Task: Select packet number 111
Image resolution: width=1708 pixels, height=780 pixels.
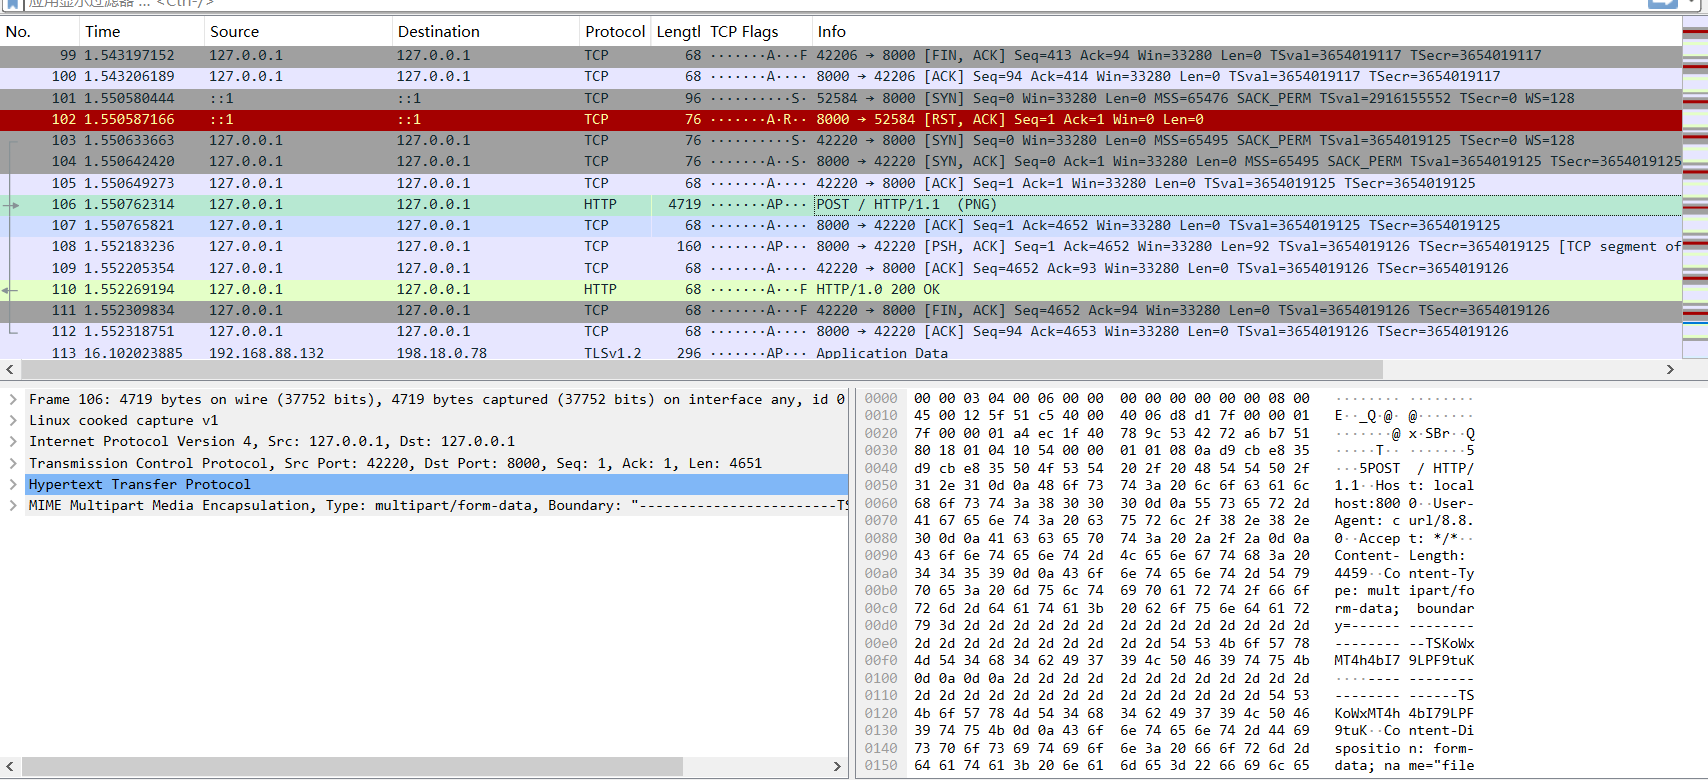Action: click(840, 310)
